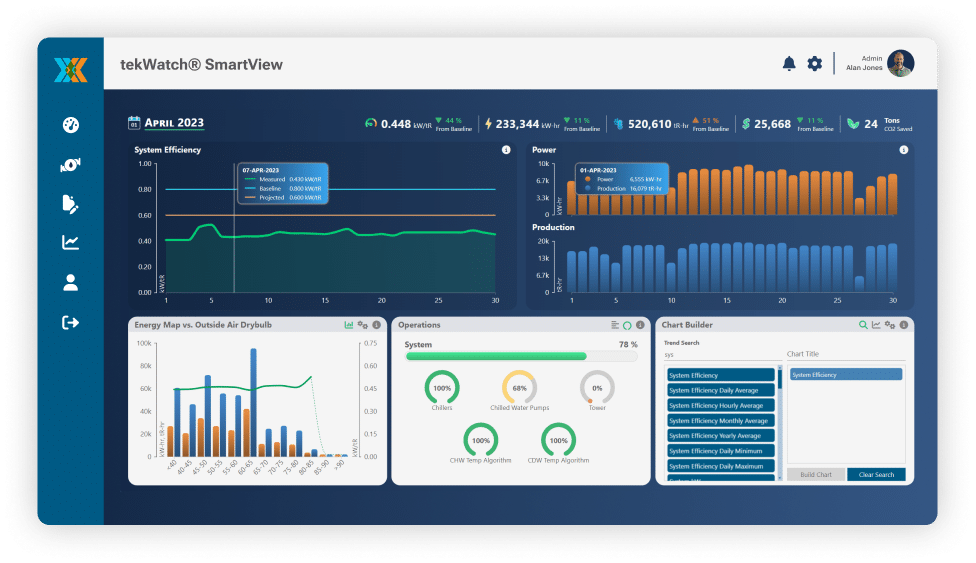Click the CDW Temp Algorithm gauge
Viewport: 976px width, 563px height.
click(x=558, y=440)
